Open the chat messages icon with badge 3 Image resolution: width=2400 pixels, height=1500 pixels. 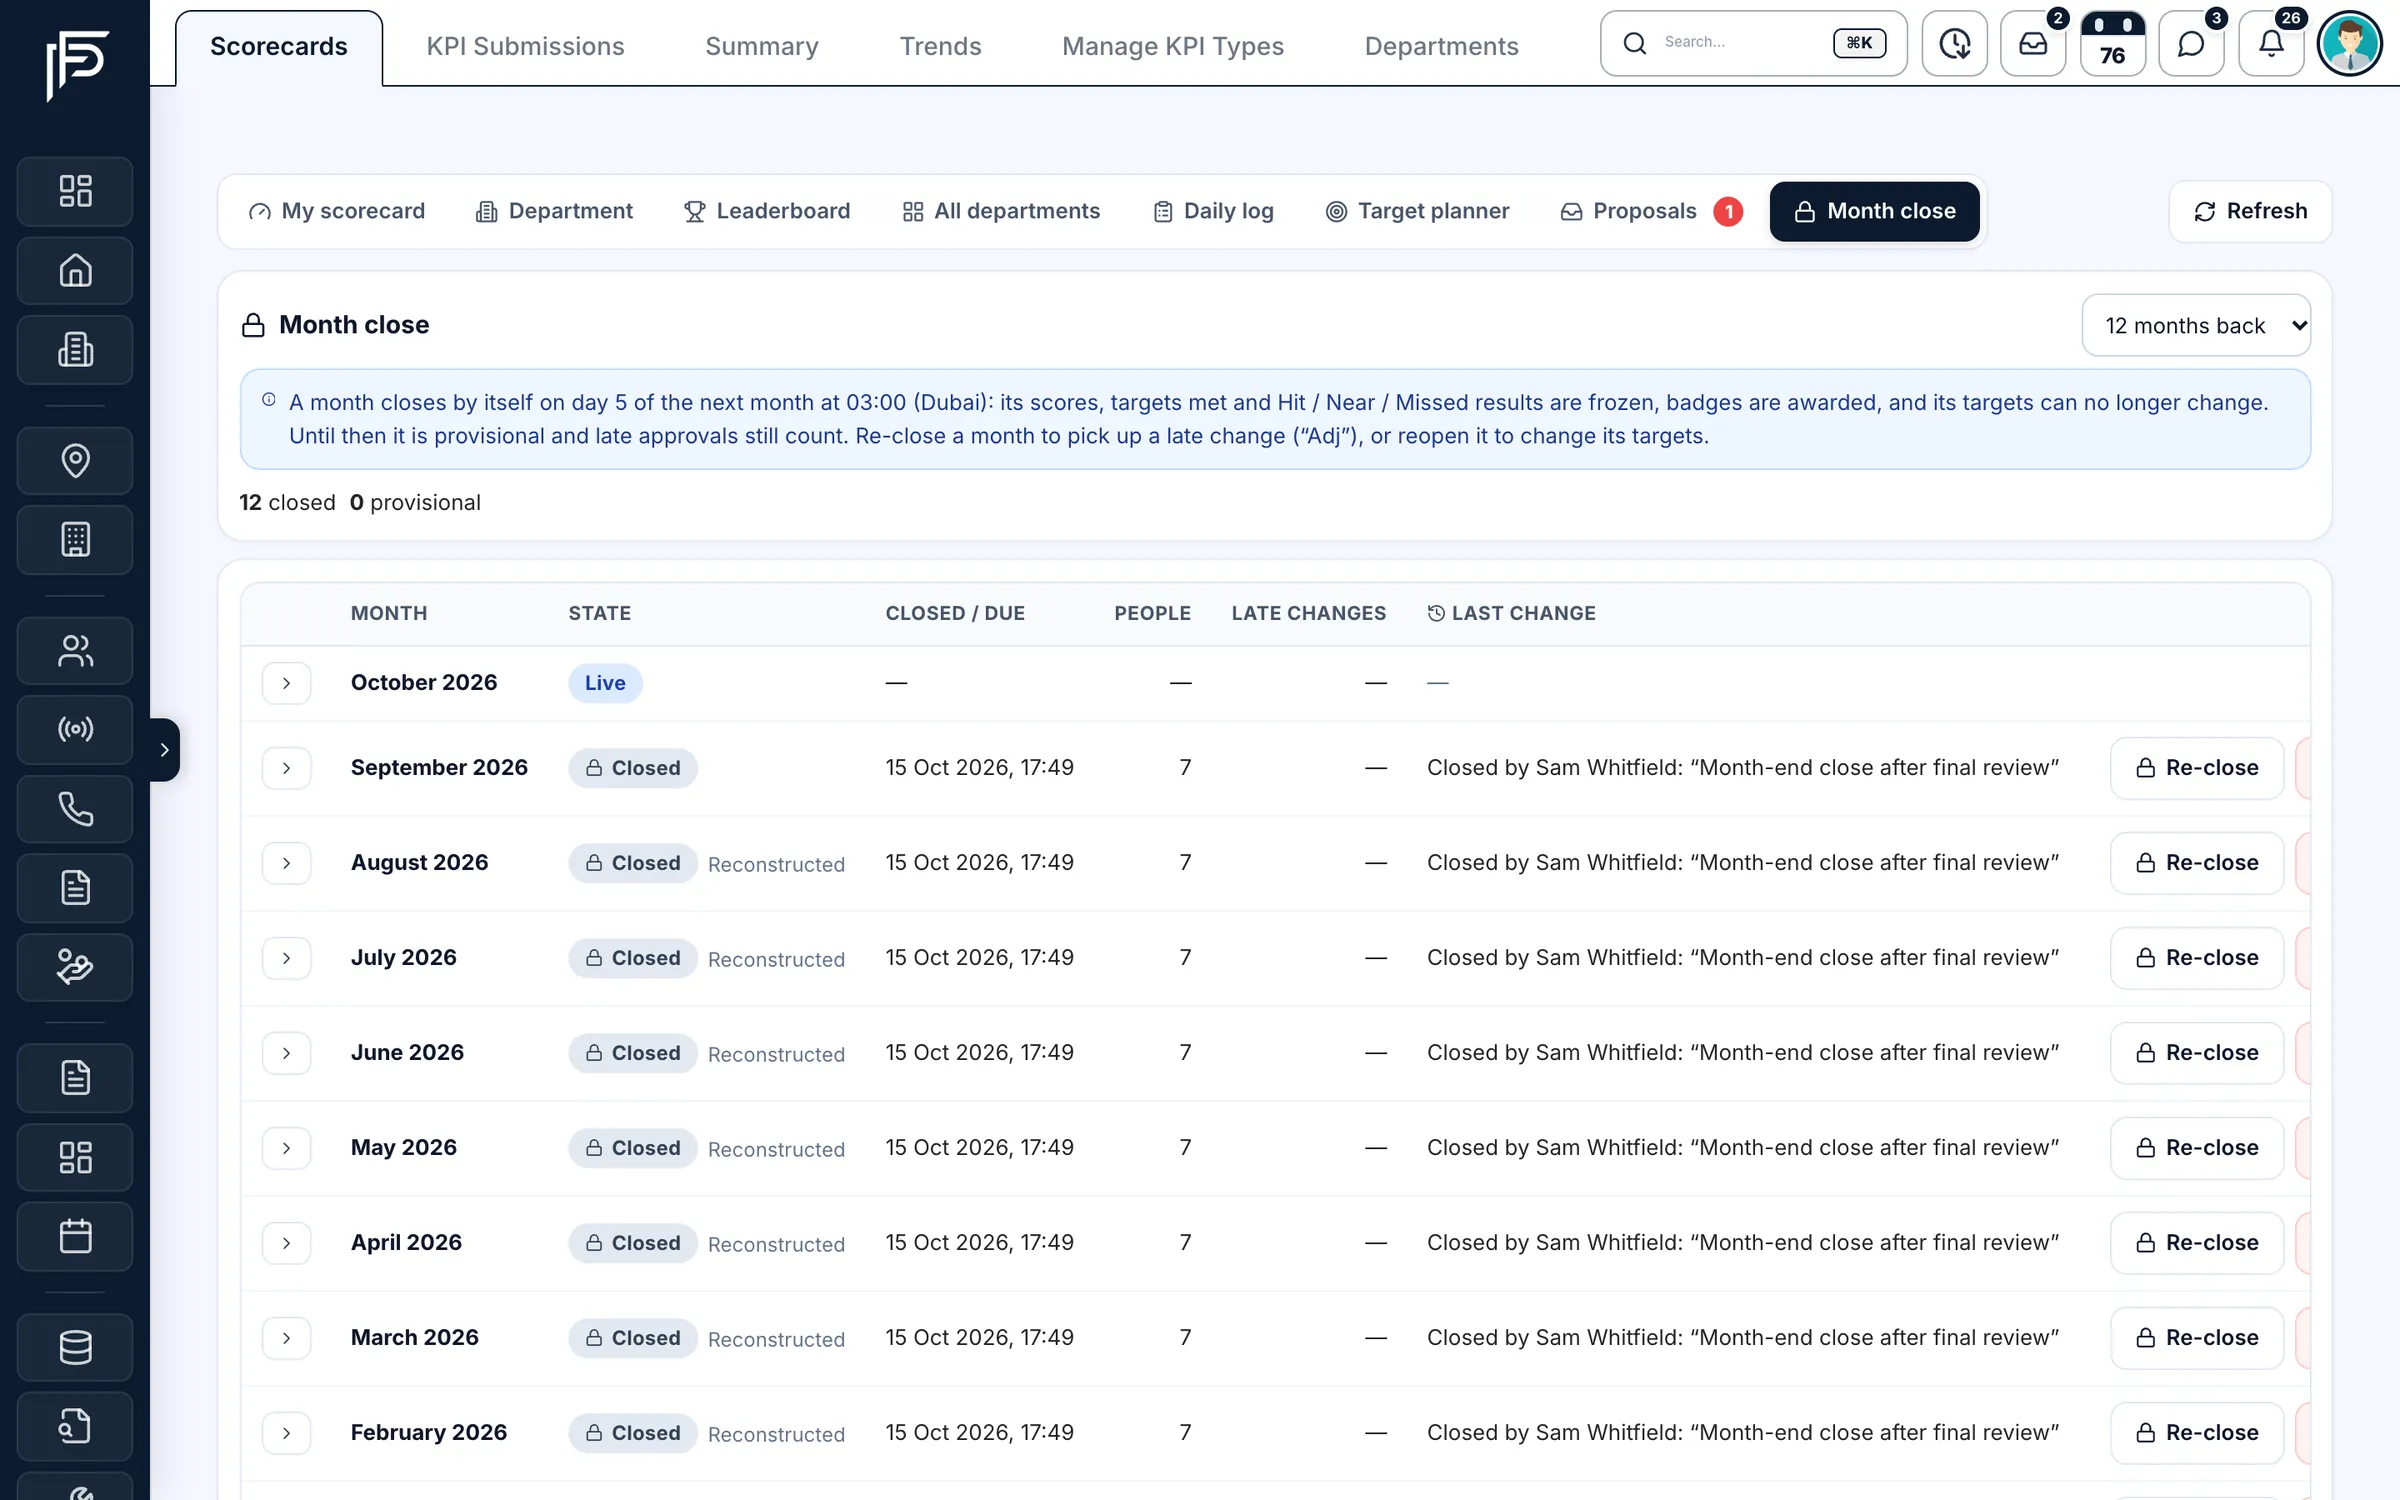click(x=2191, y=43)
